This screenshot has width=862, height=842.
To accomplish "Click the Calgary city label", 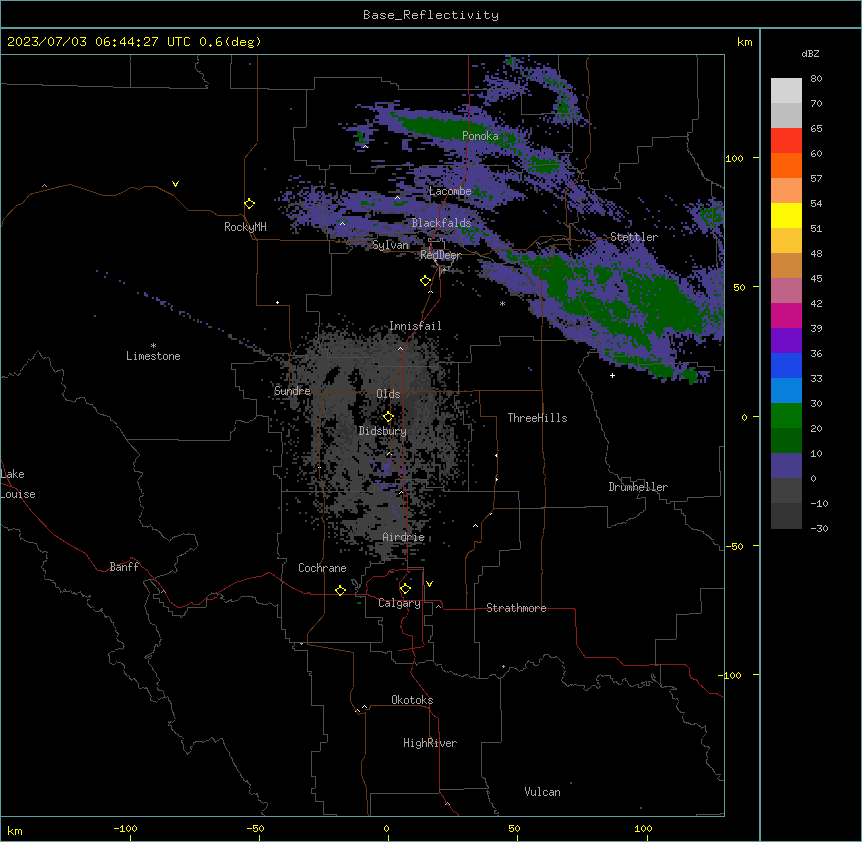I will (399, 603).
